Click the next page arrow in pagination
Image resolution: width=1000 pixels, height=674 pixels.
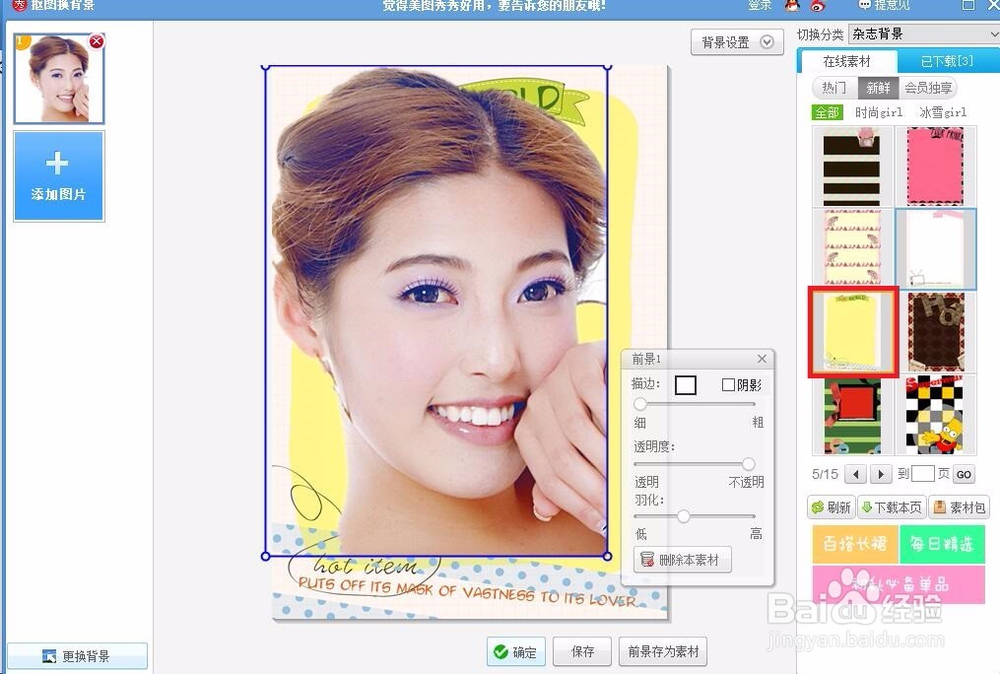pos(882,473)
